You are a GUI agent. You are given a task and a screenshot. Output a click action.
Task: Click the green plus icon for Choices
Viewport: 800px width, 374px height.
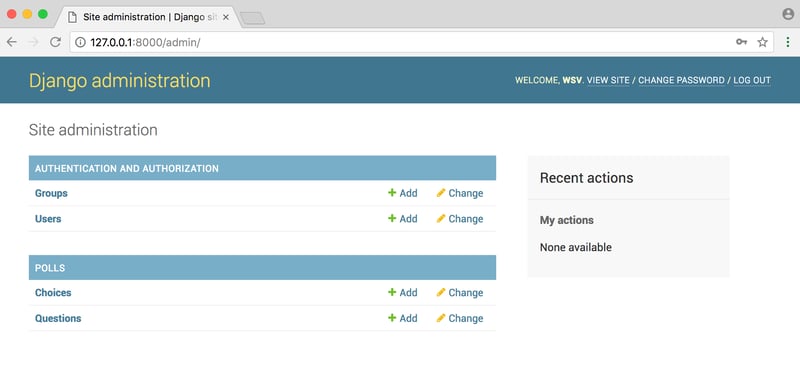(392, 292)
